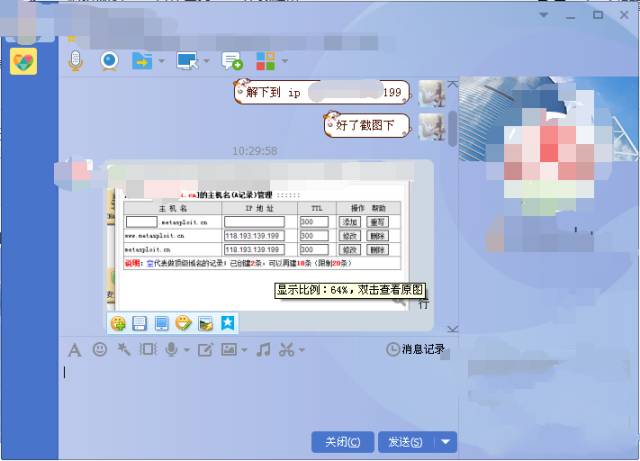Viewport: 640px width, 461px height.
Task: Close the chat window with X
Action: (624, 15)
